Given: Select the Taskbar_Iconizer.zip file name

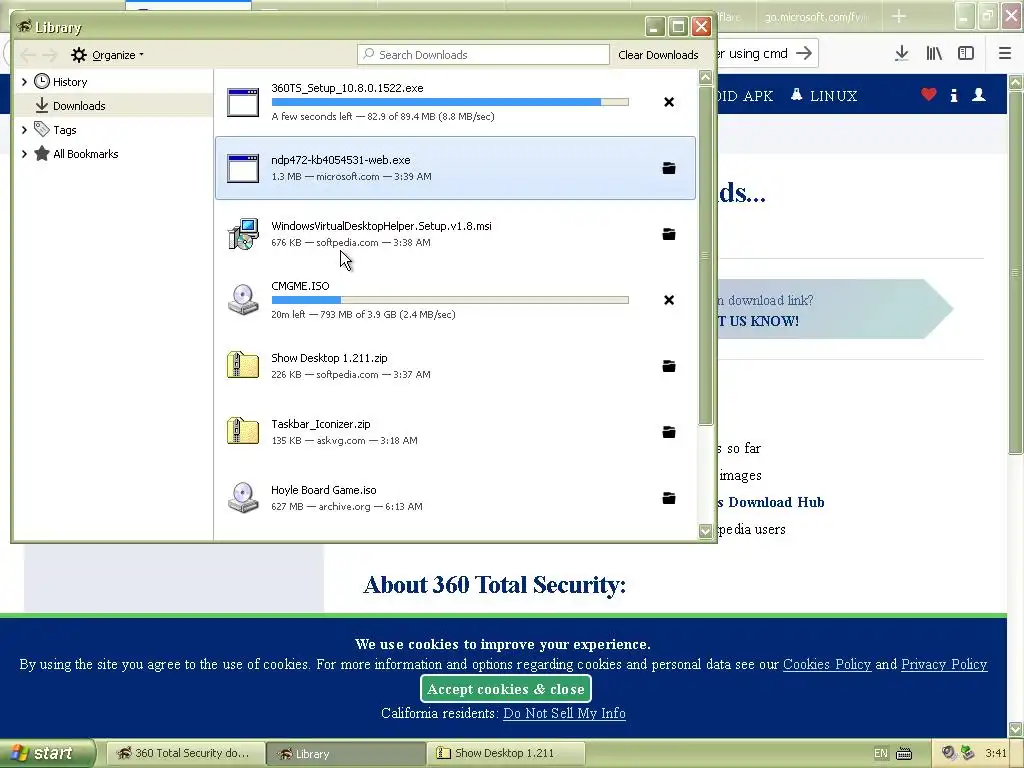Looking at the screenshot, I should 321,424.
